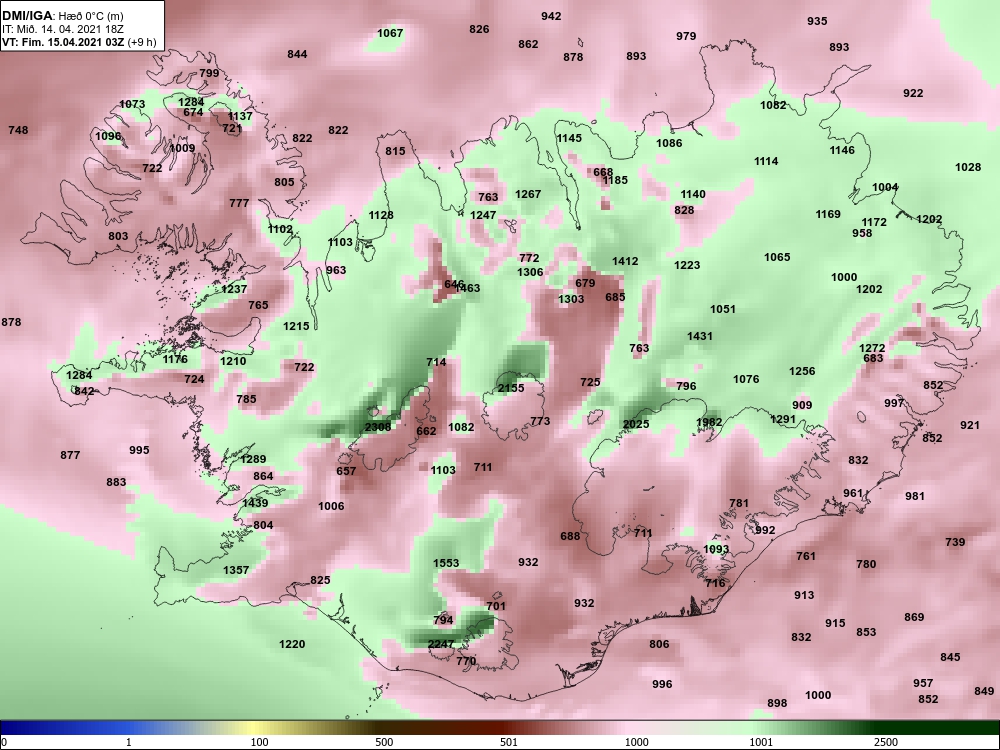This screenshot has width=1000, height=750.
Task: Click the 2155 value over the glacier outline
Action: click(511, 388)
